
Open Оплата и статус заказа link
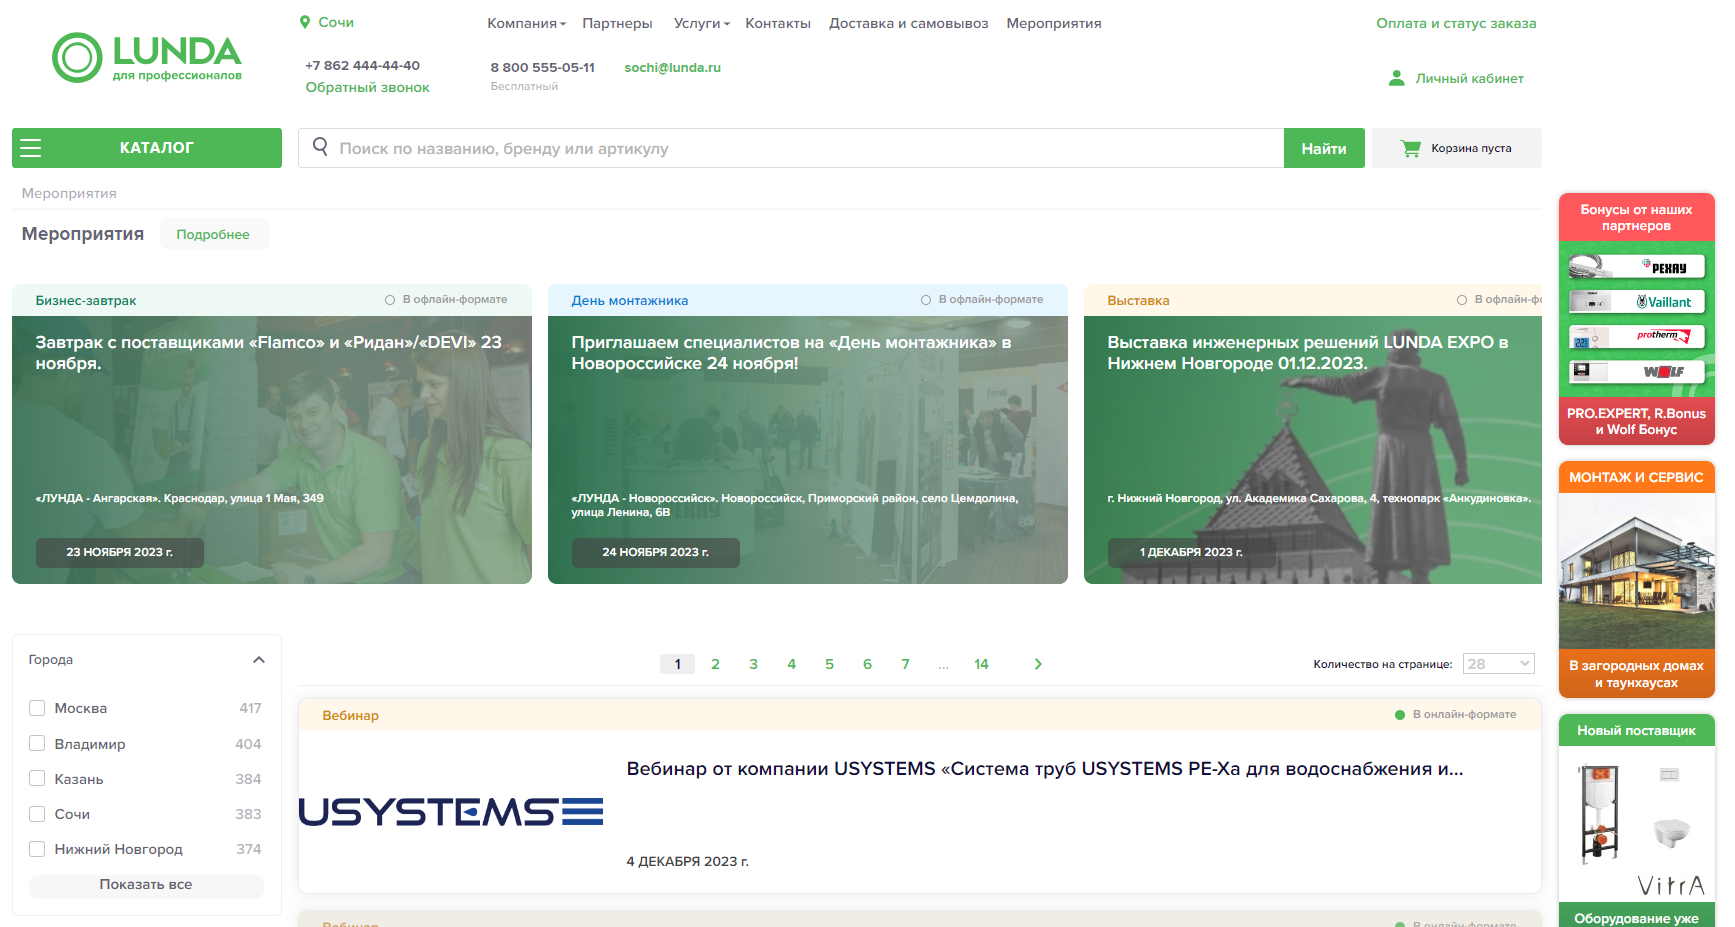click(x=1456, y=23)
